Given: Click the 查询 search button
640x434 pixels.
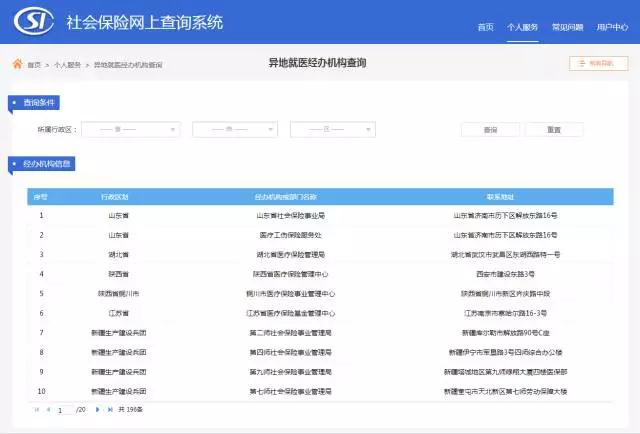Looking at the screenshot, I should click(x=490, y=129).
